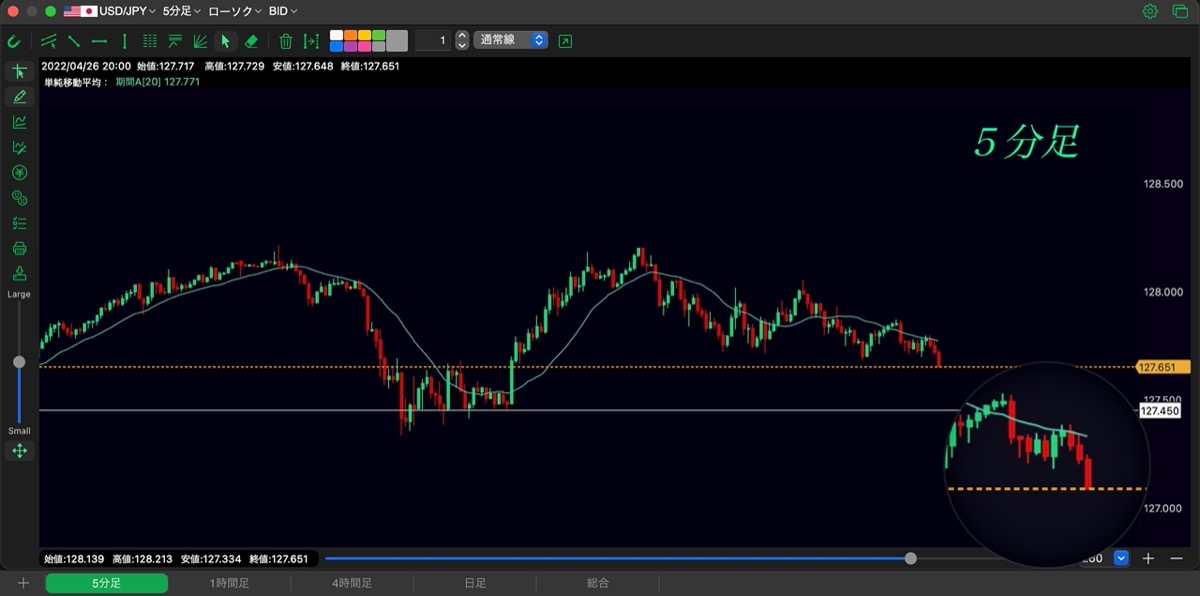Open the ローソク chart type dropdown

click(x=235, y=11)
